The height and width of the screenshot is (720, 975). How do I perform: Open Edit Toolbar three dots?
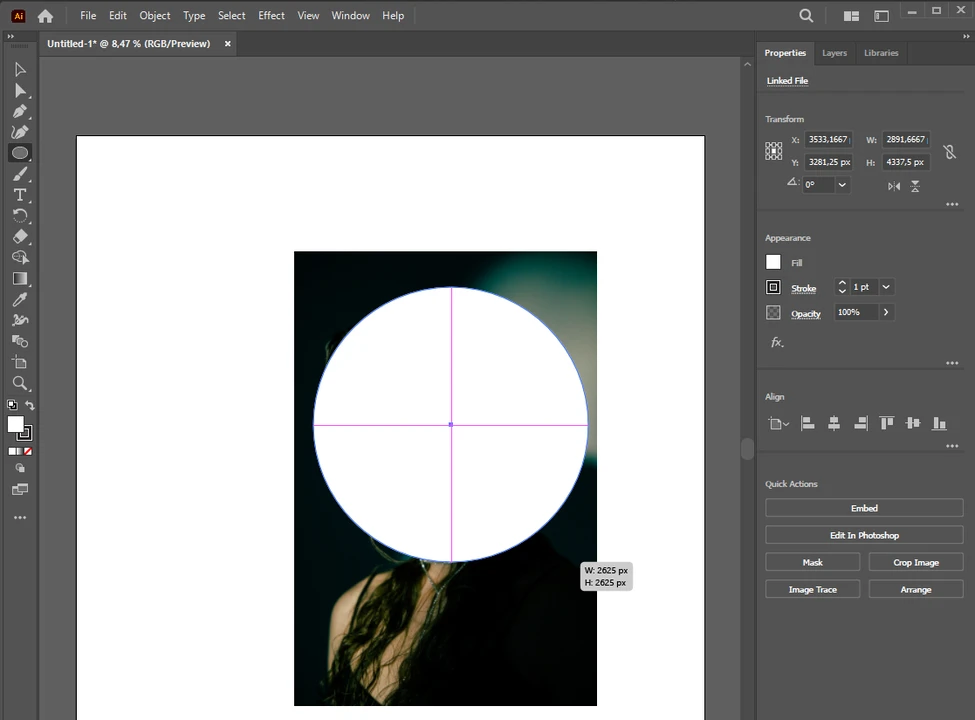20,517
